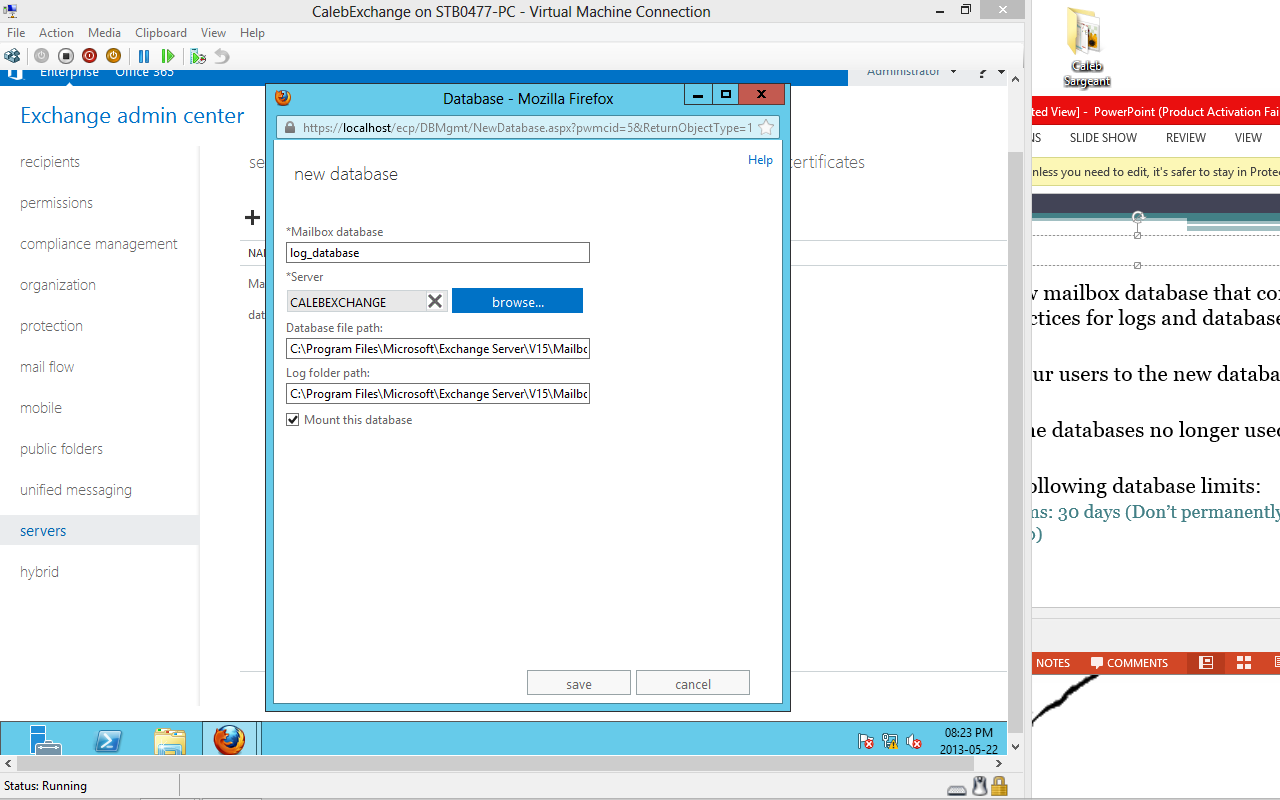
Task: Click the Log folder path field
Action: [438, 394]
